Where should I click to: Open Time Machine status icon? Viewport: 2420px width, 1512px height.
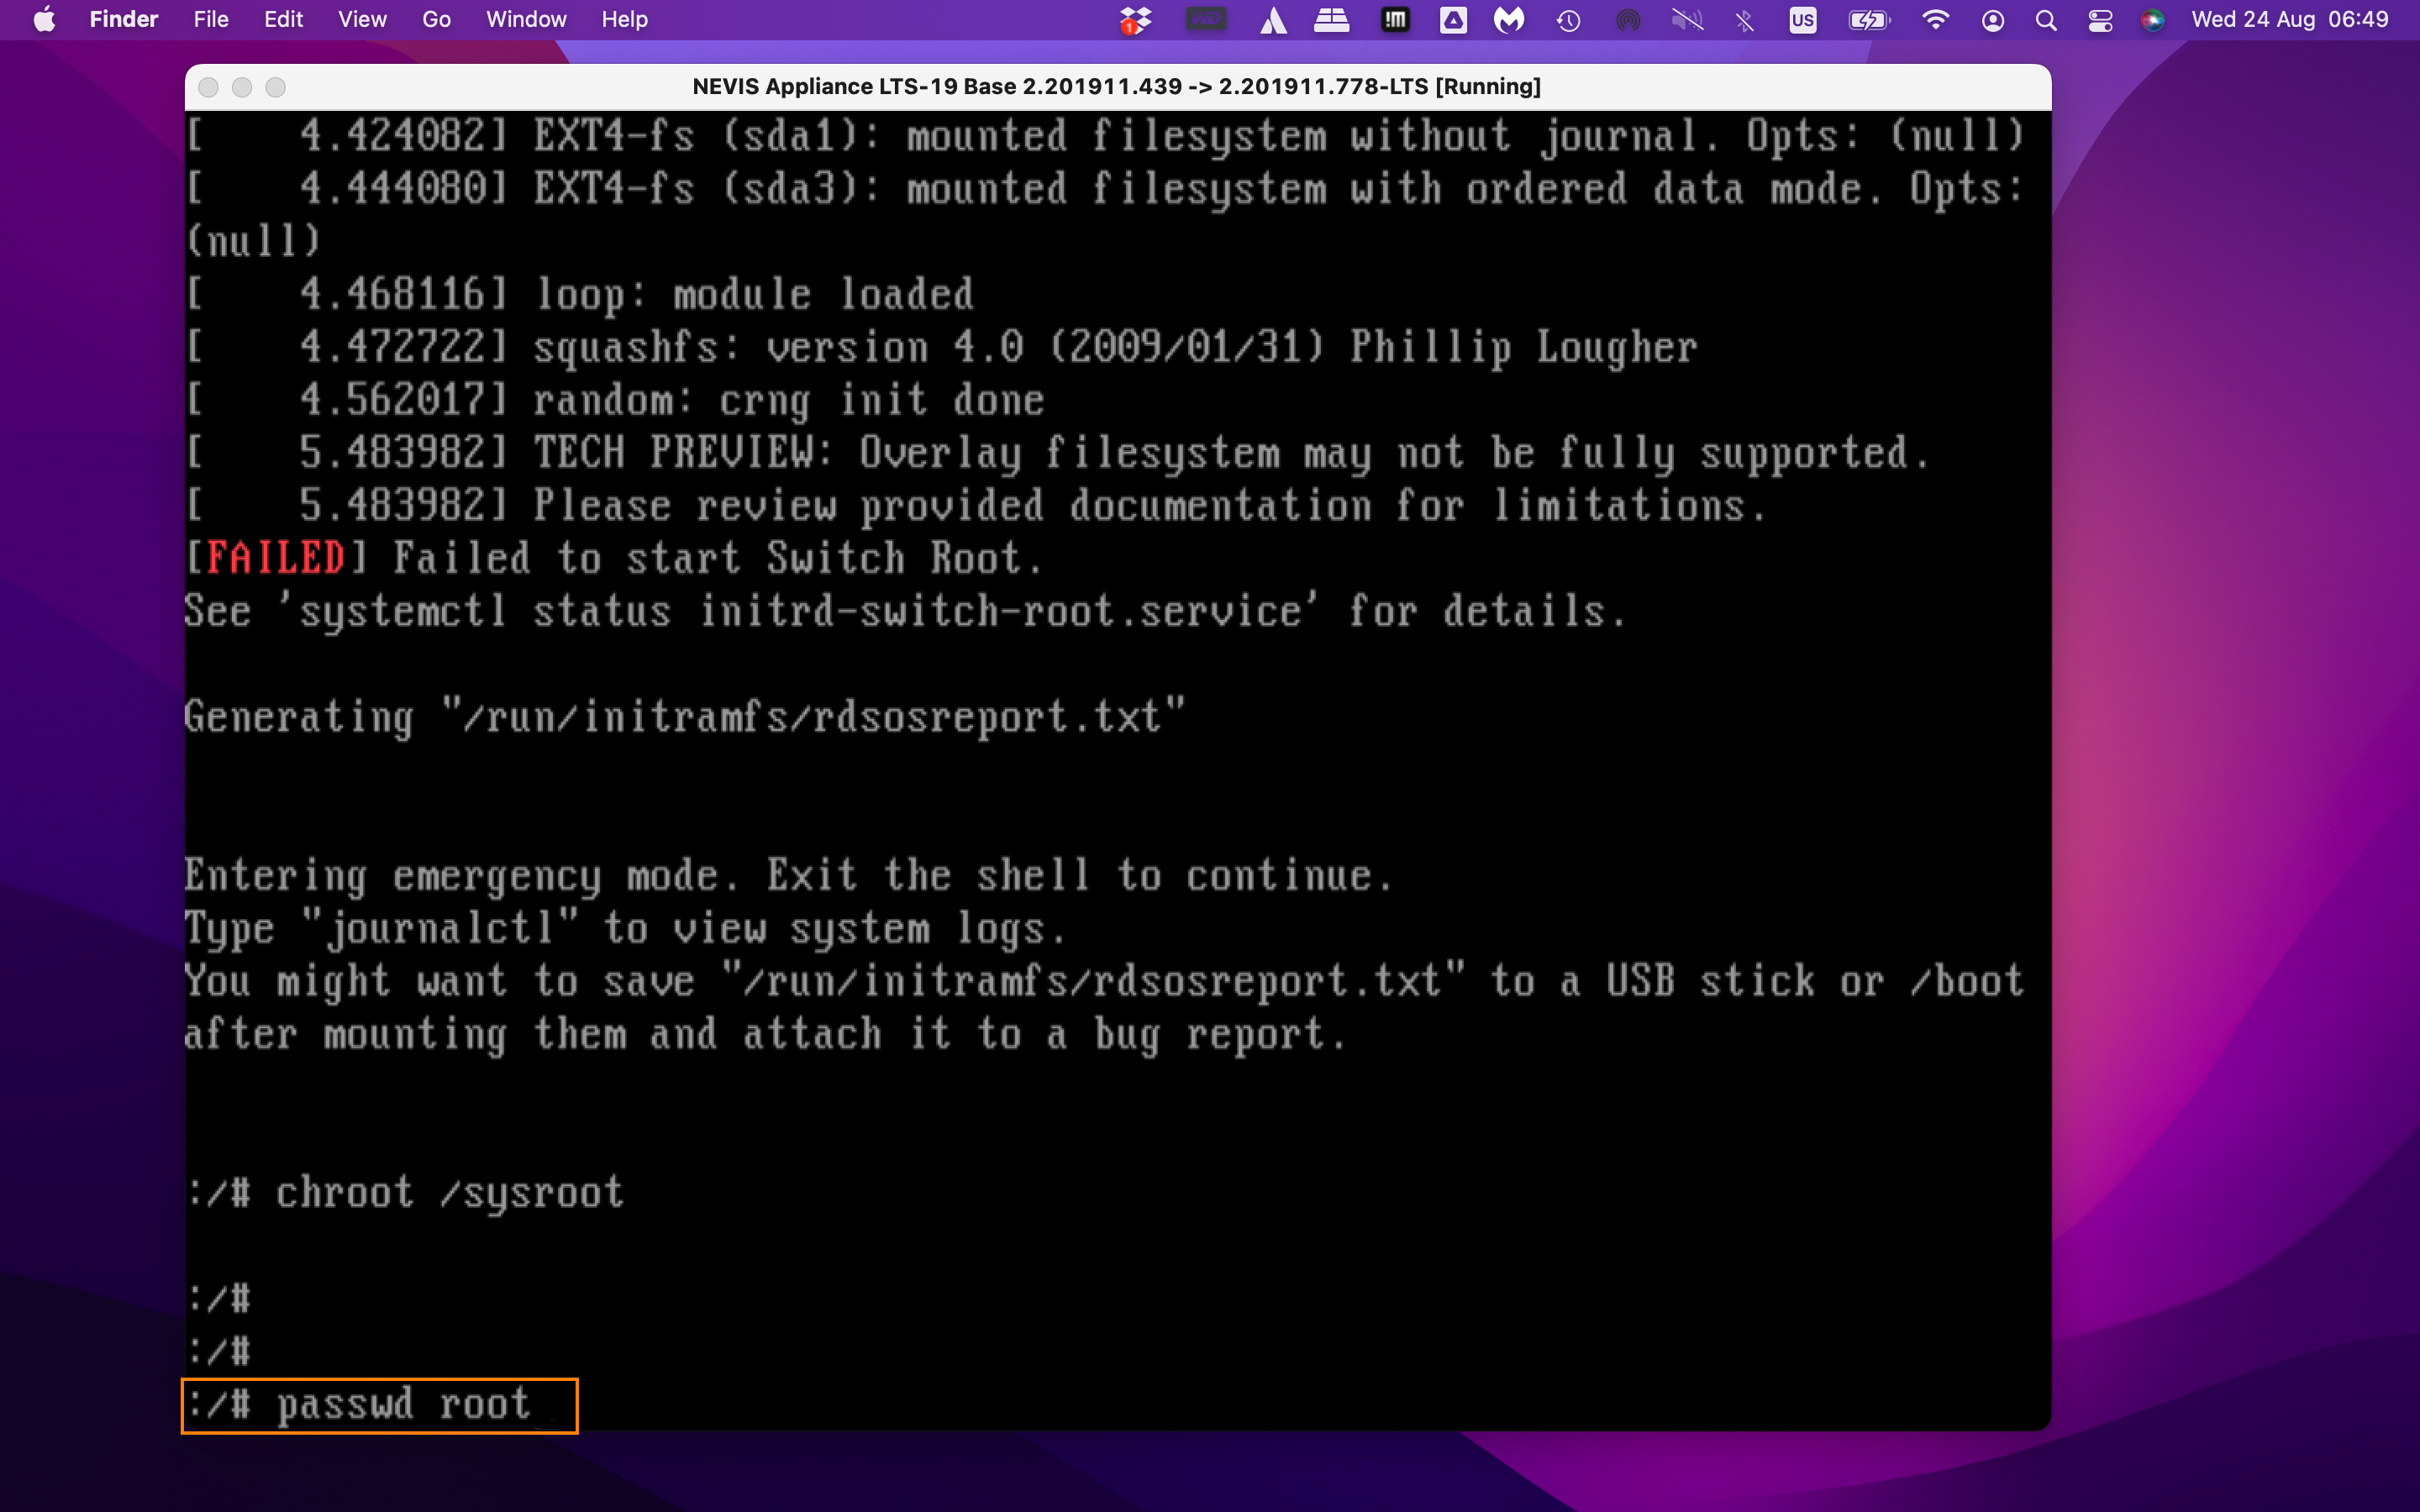1568,20
